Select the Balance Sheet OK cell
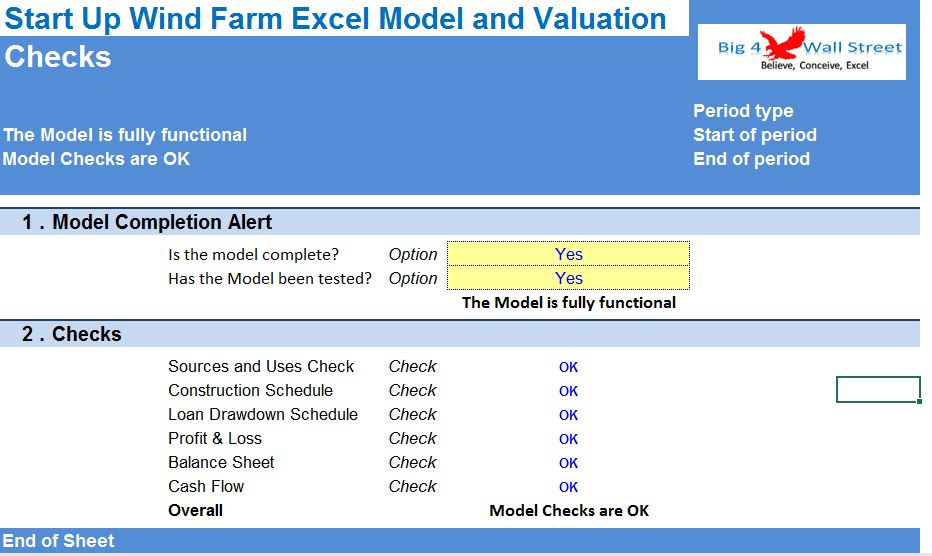The image size is (932, 556). click(x=568, y=463)
